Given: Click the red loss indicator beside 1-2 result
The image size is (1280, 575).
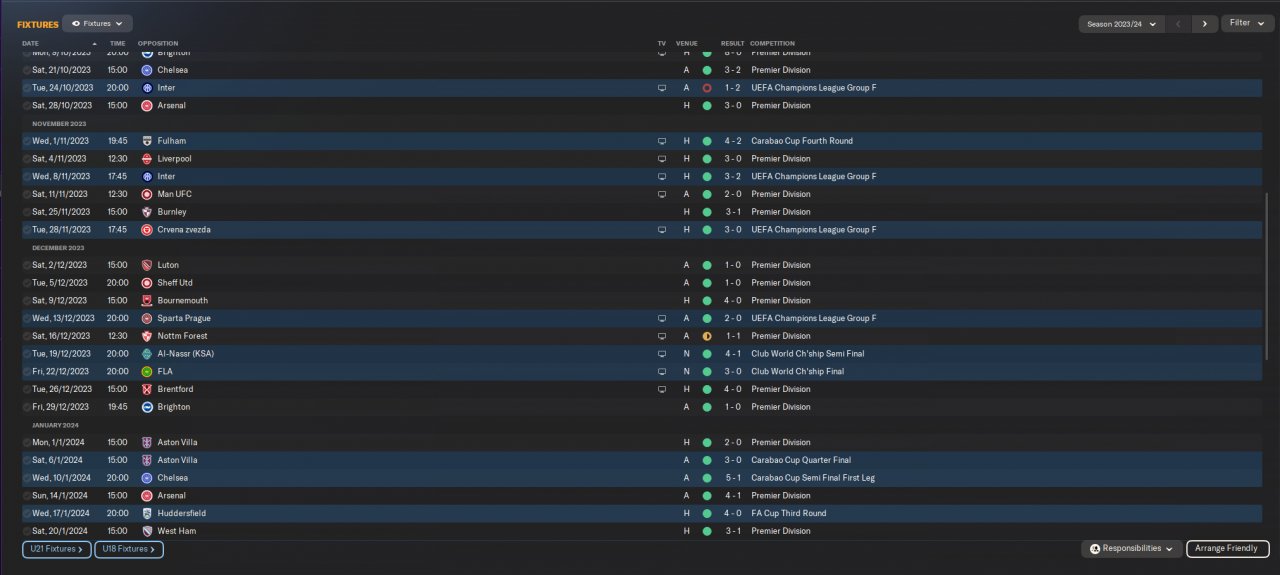Looking at the screenshot, I should [x=706, y=88].
